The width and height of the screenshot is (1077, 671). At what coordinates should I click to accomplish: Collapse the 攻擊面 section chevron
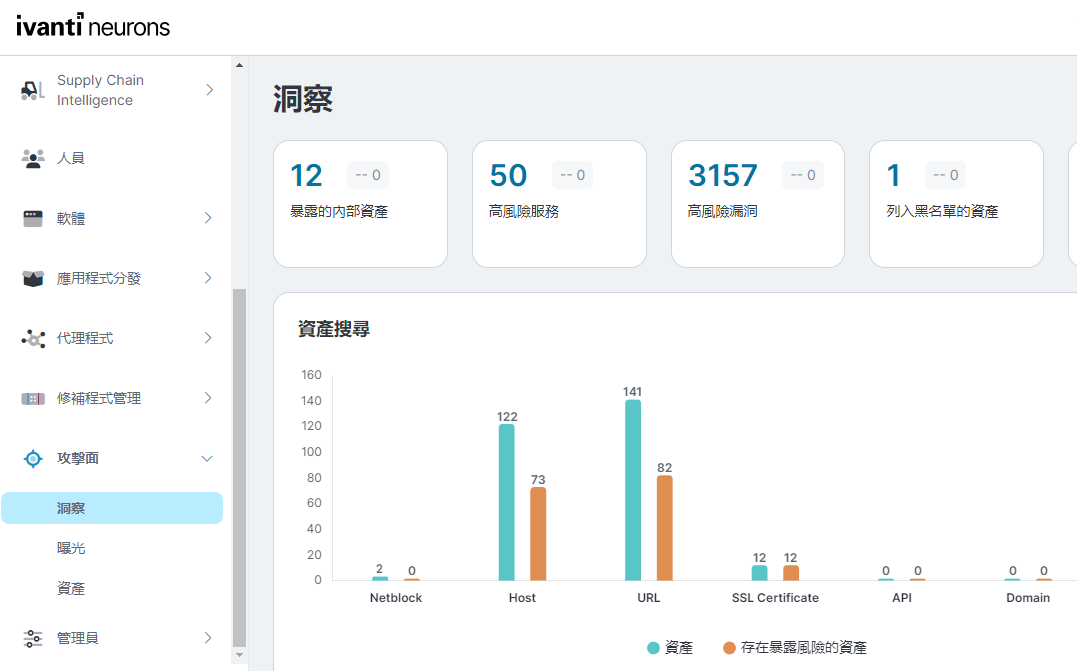(x=207, y=458)
